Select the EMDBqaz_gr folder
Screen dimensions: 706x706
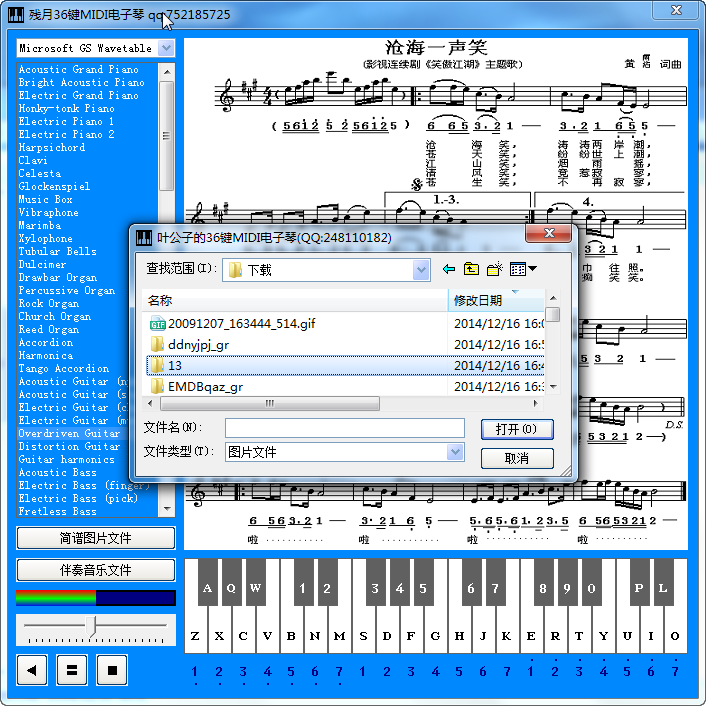(x=204, y=386)
